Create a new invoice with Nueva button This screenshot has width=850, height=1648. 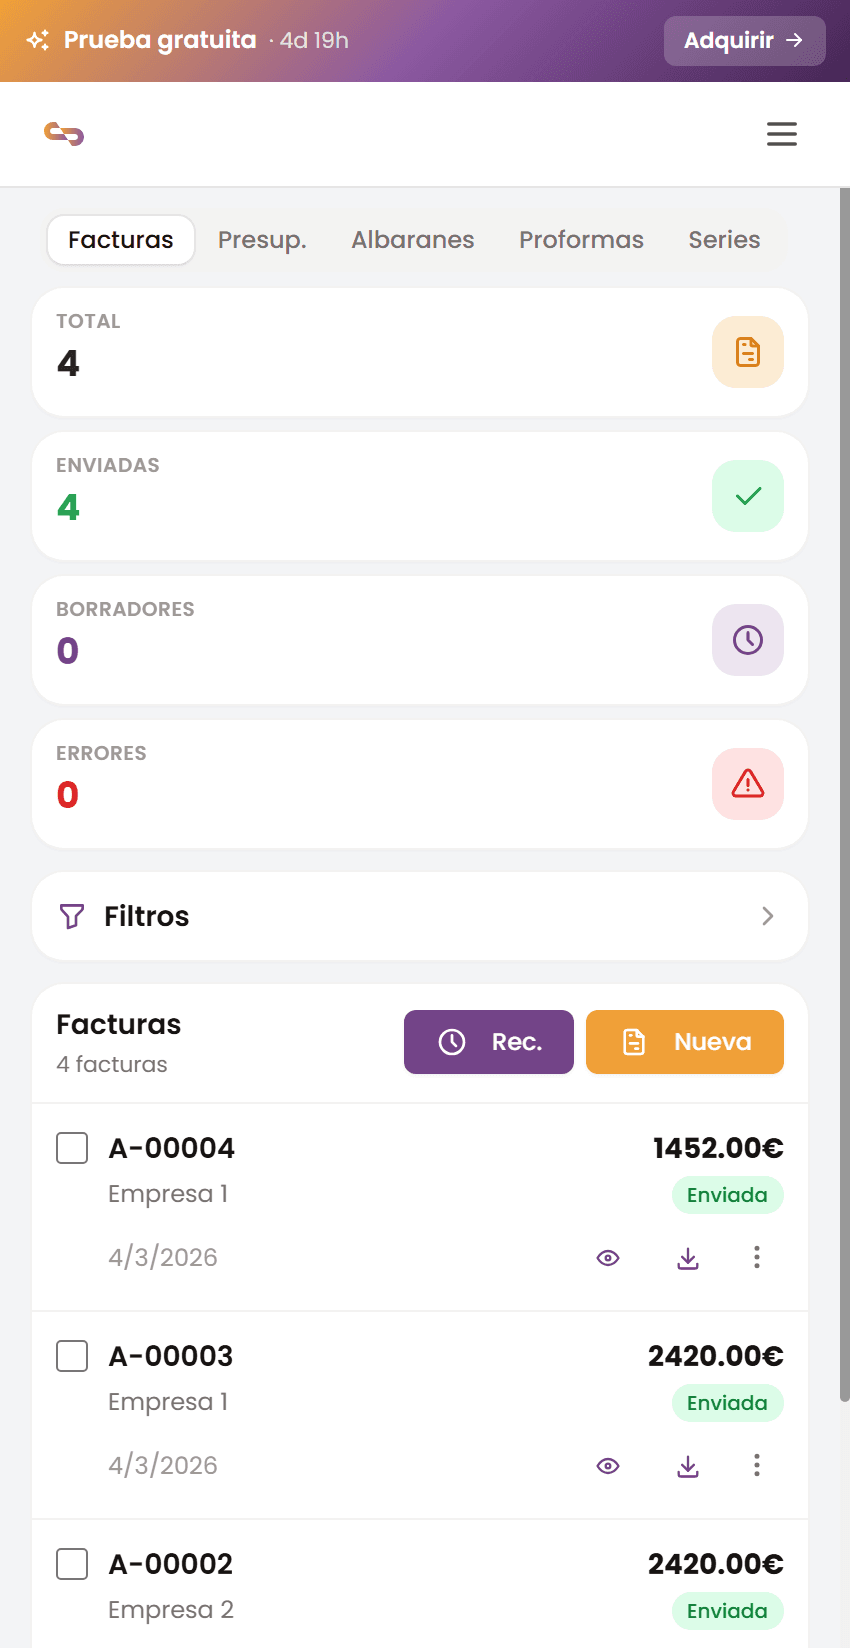pos(685,1042)
